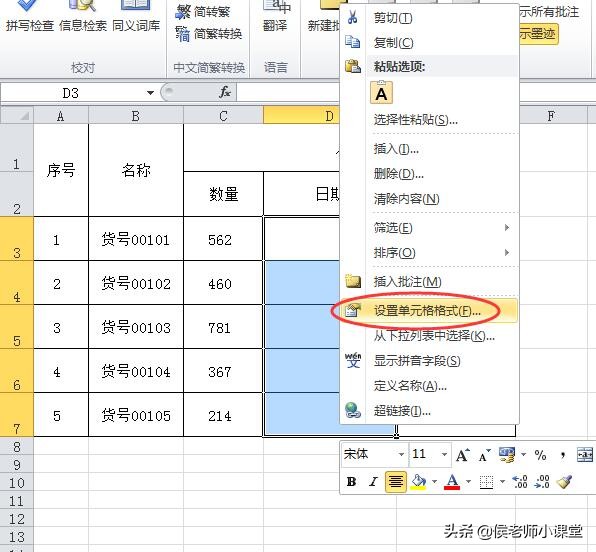596x552 pixels.
Task: Select column C header
Action: pos(223,116)
